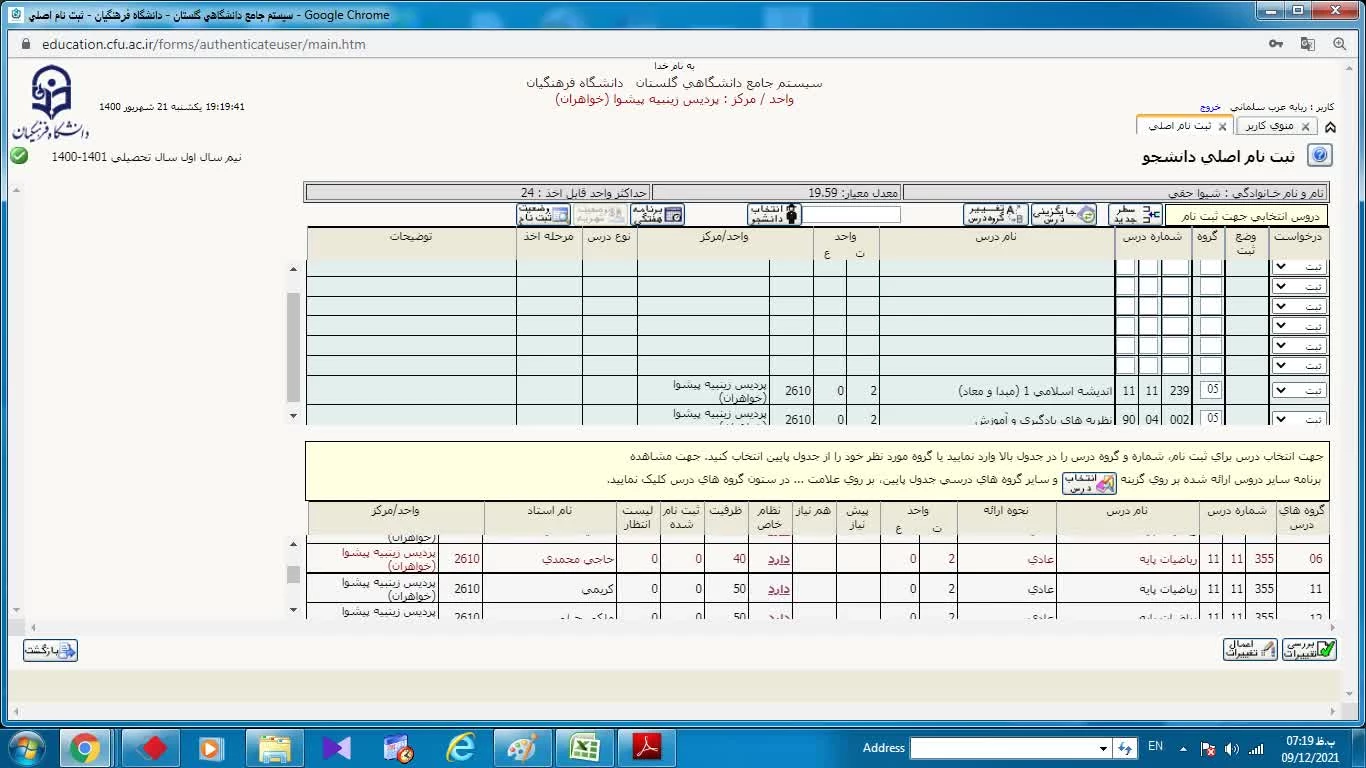Viewport: 1366px width, 768px height.
Task: Open 'تغییر گروه درس' change group tool
Action: pos(995,215)
